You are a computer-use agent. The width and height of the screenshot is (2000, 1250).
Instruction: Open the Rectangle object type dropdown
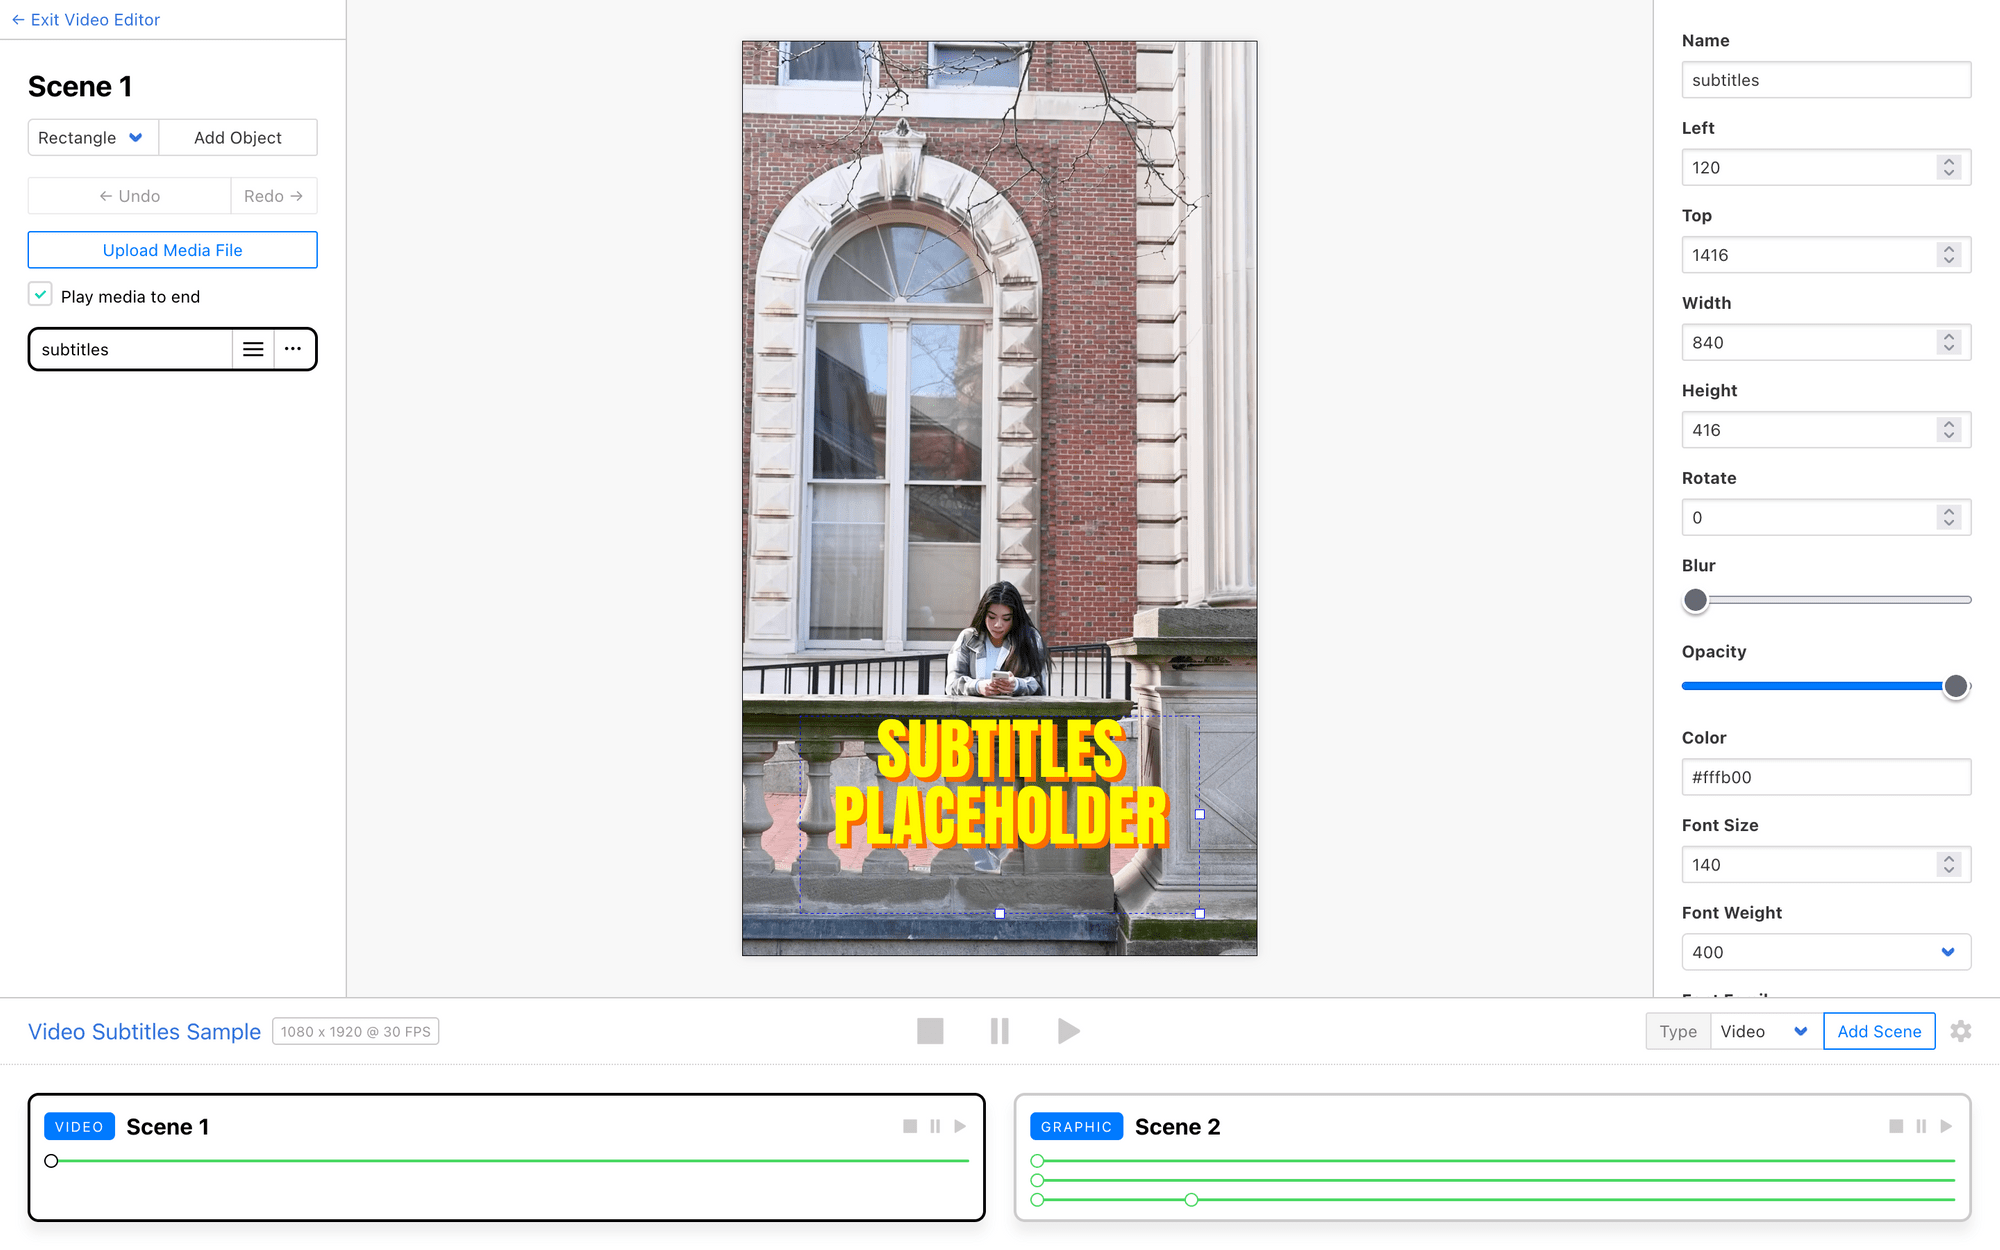[x=92, y=137]
